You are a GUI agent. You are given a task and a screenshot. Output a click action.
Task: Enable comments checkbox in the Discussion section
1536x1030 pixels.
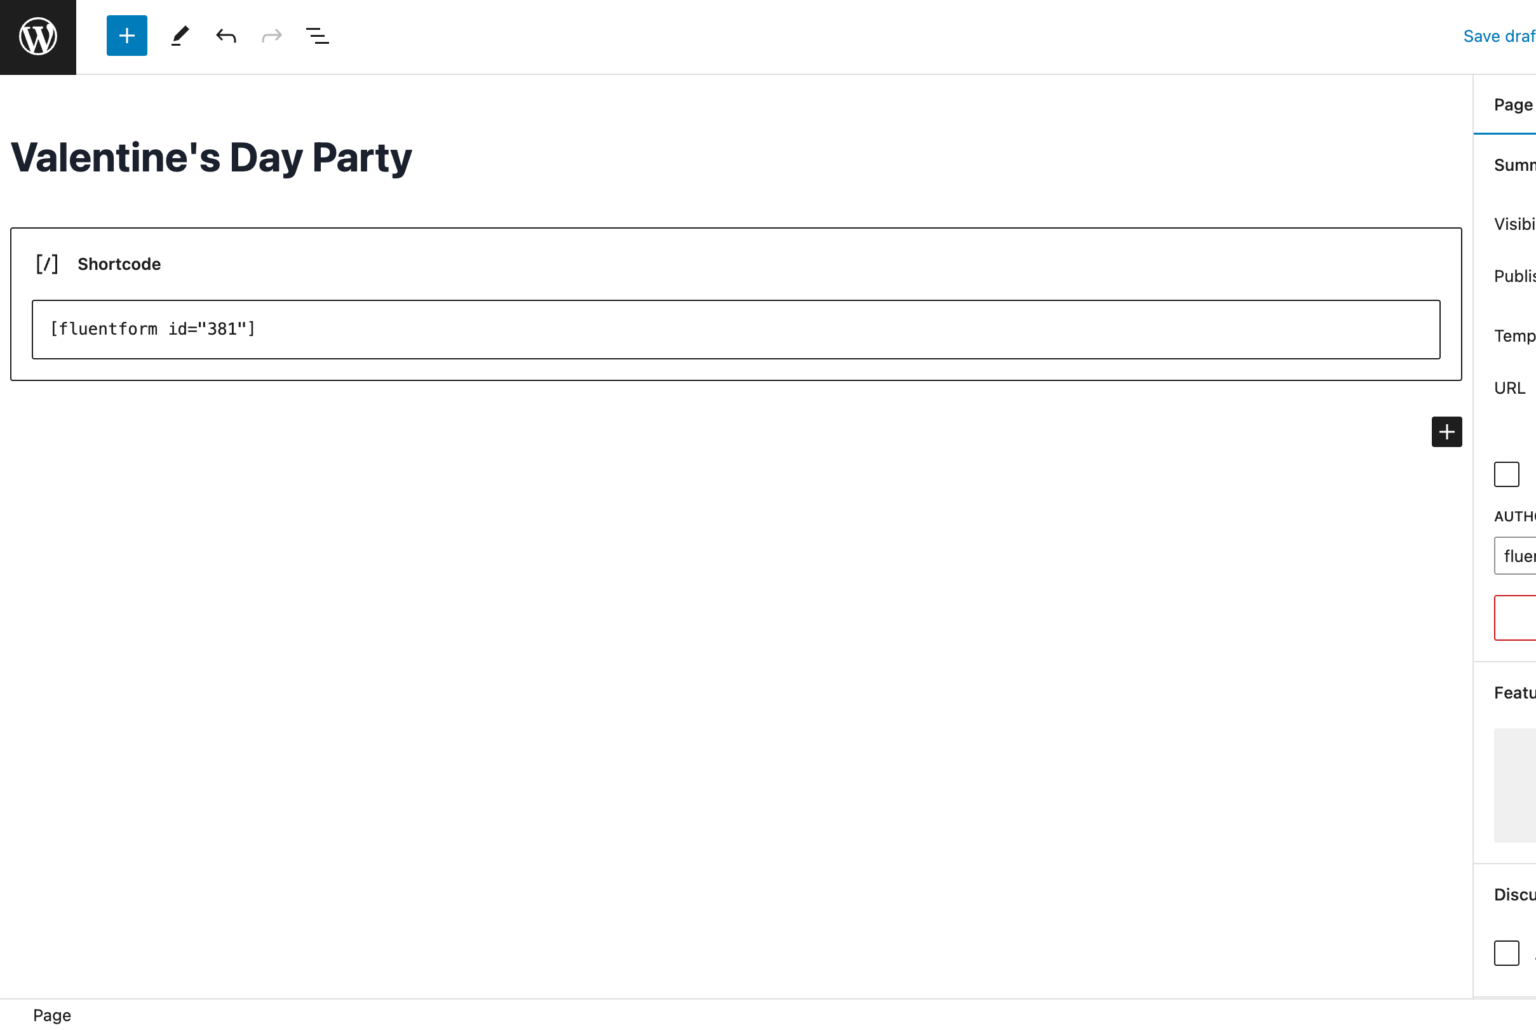(x=1506, y=952)
